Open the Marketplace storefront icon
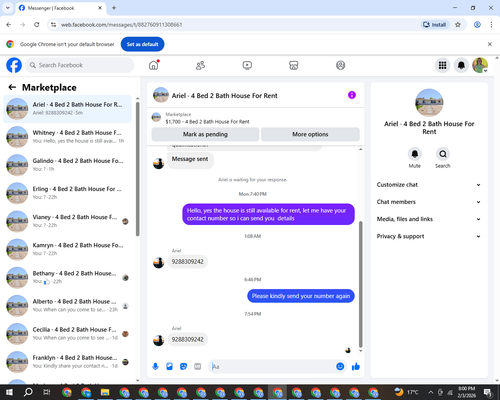 294,65
